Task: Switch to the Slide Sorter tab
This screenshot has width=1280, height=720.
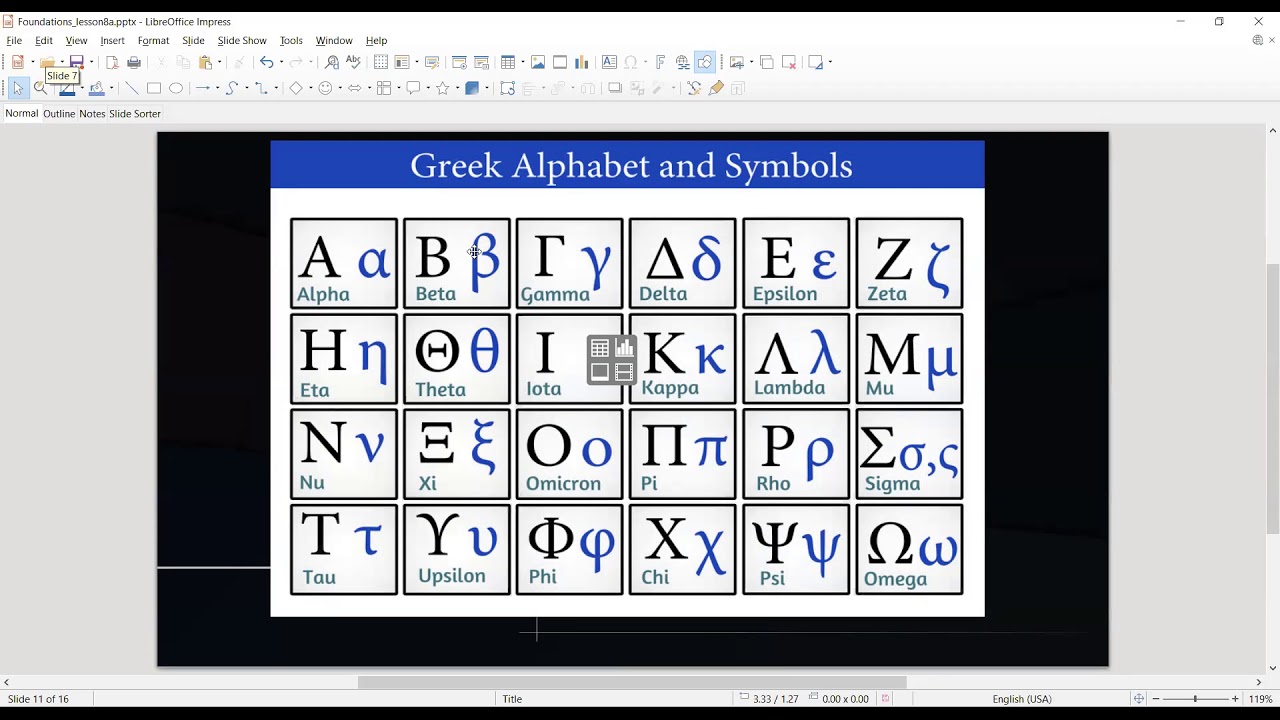Action: (x=135, y=114)
